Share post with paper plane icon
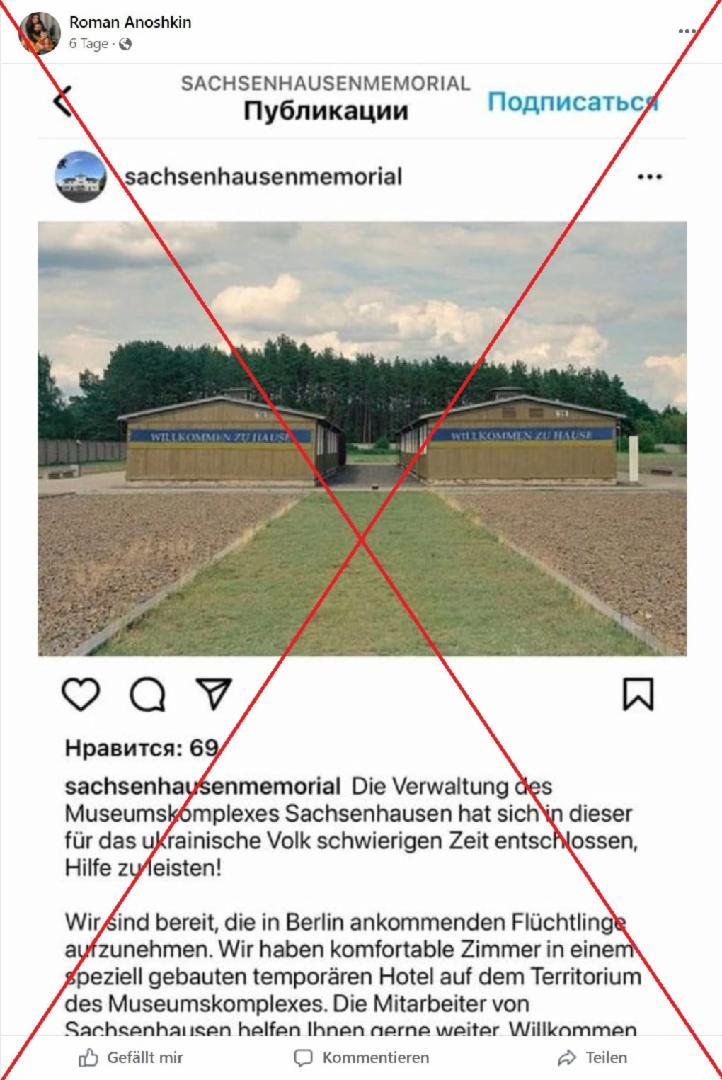722x1080 pixels. [214, 693]
